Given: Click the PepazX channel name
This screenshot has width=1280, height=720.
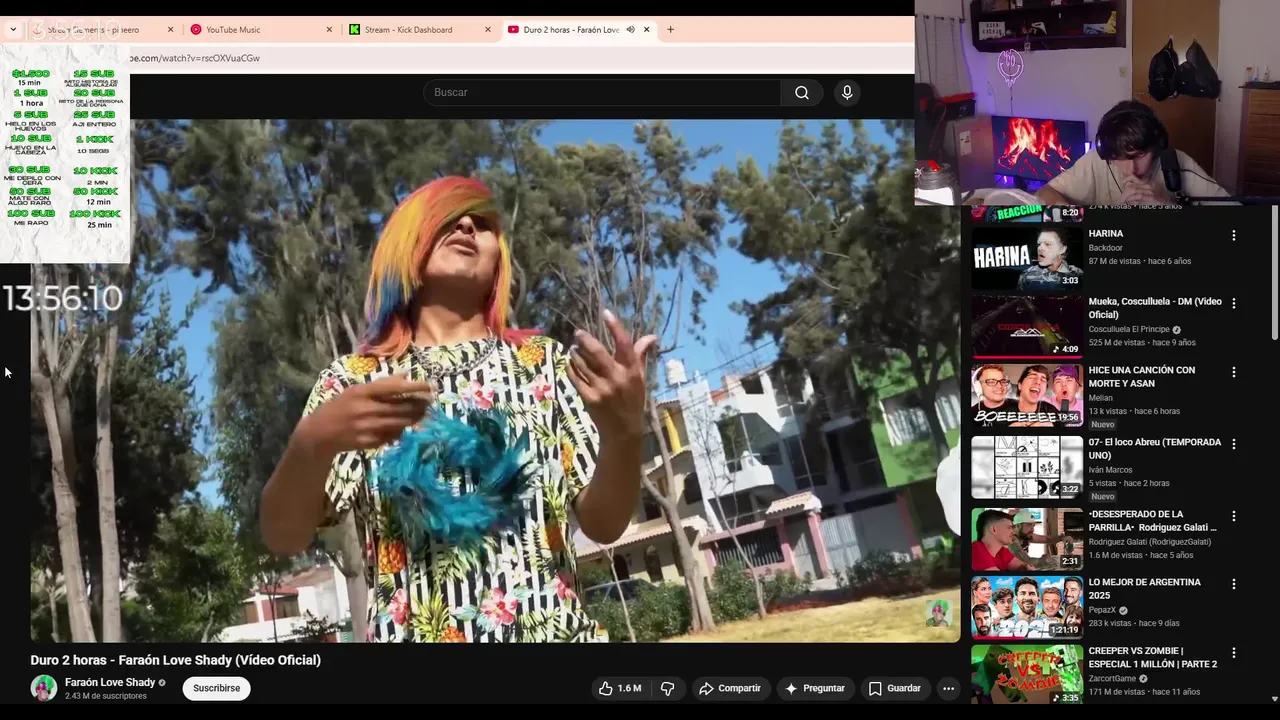Looking at the screenshot, I should point(1102,610).
